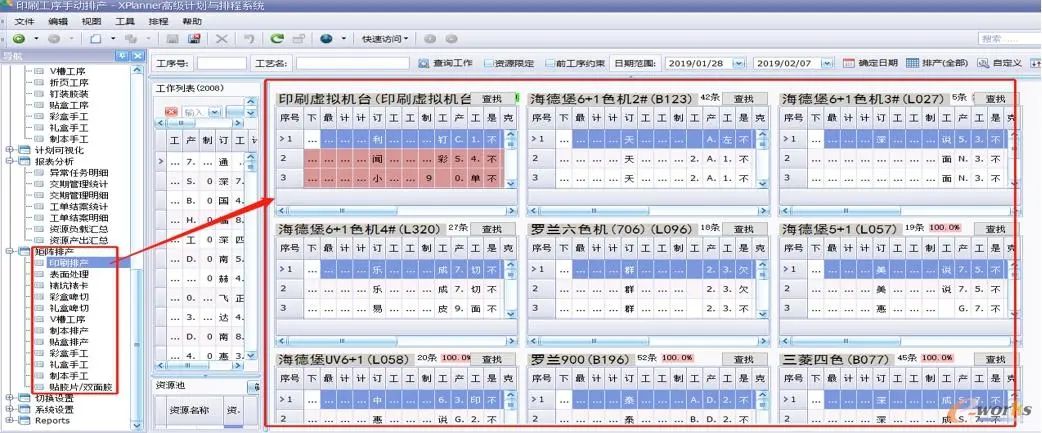The image size is (1042, 433).
Task: Click the delete X icon in toolbar
Action: coord(221,38)
